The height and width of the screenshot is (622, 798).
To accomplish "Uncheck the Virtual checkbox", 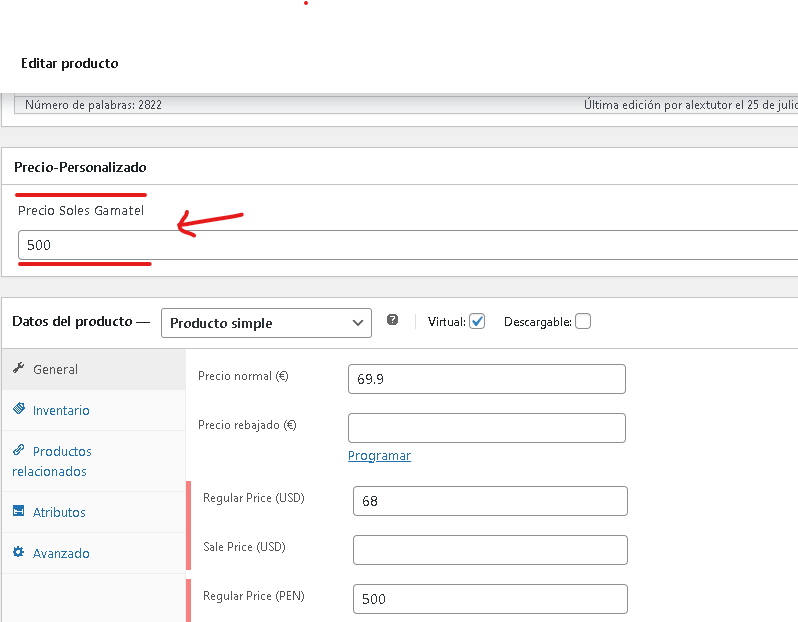I will pyautogui.click(x=477, y=322).
